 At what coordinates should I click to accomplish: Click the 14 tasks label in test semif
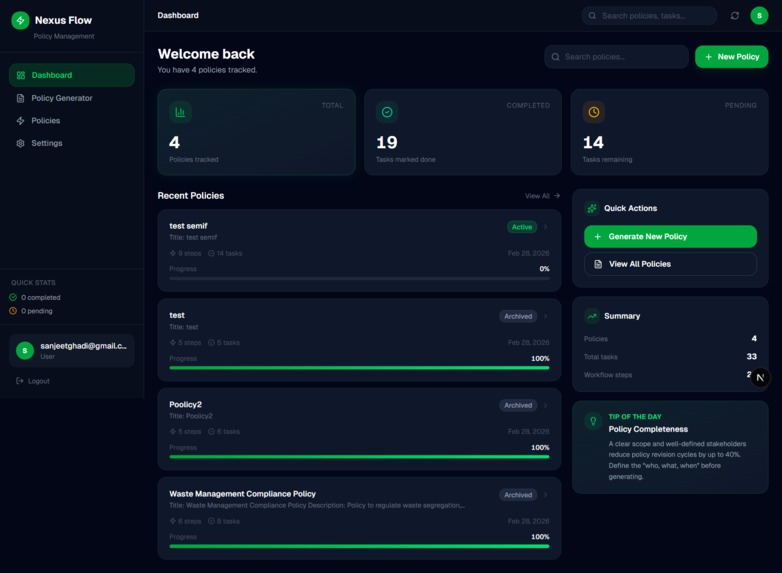225,253
